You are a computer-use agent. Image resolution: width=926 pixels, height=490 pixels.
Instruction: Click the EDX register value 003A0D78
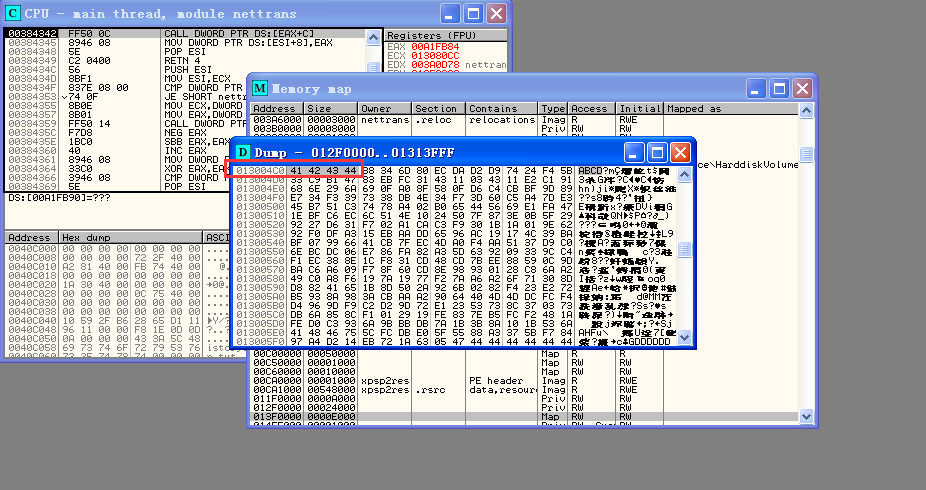click(435, 64)
